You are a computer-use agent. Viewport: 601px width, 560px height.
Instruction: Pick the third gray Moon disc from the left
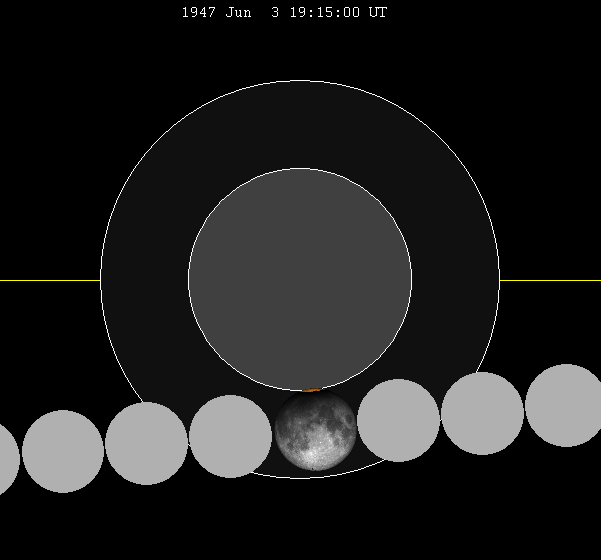coord(147,443)
